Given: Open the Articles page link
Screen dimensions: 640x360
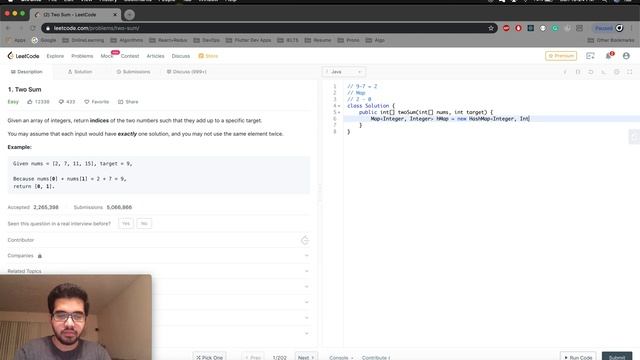Looking at the screenshot, I should tap(155, 56).
